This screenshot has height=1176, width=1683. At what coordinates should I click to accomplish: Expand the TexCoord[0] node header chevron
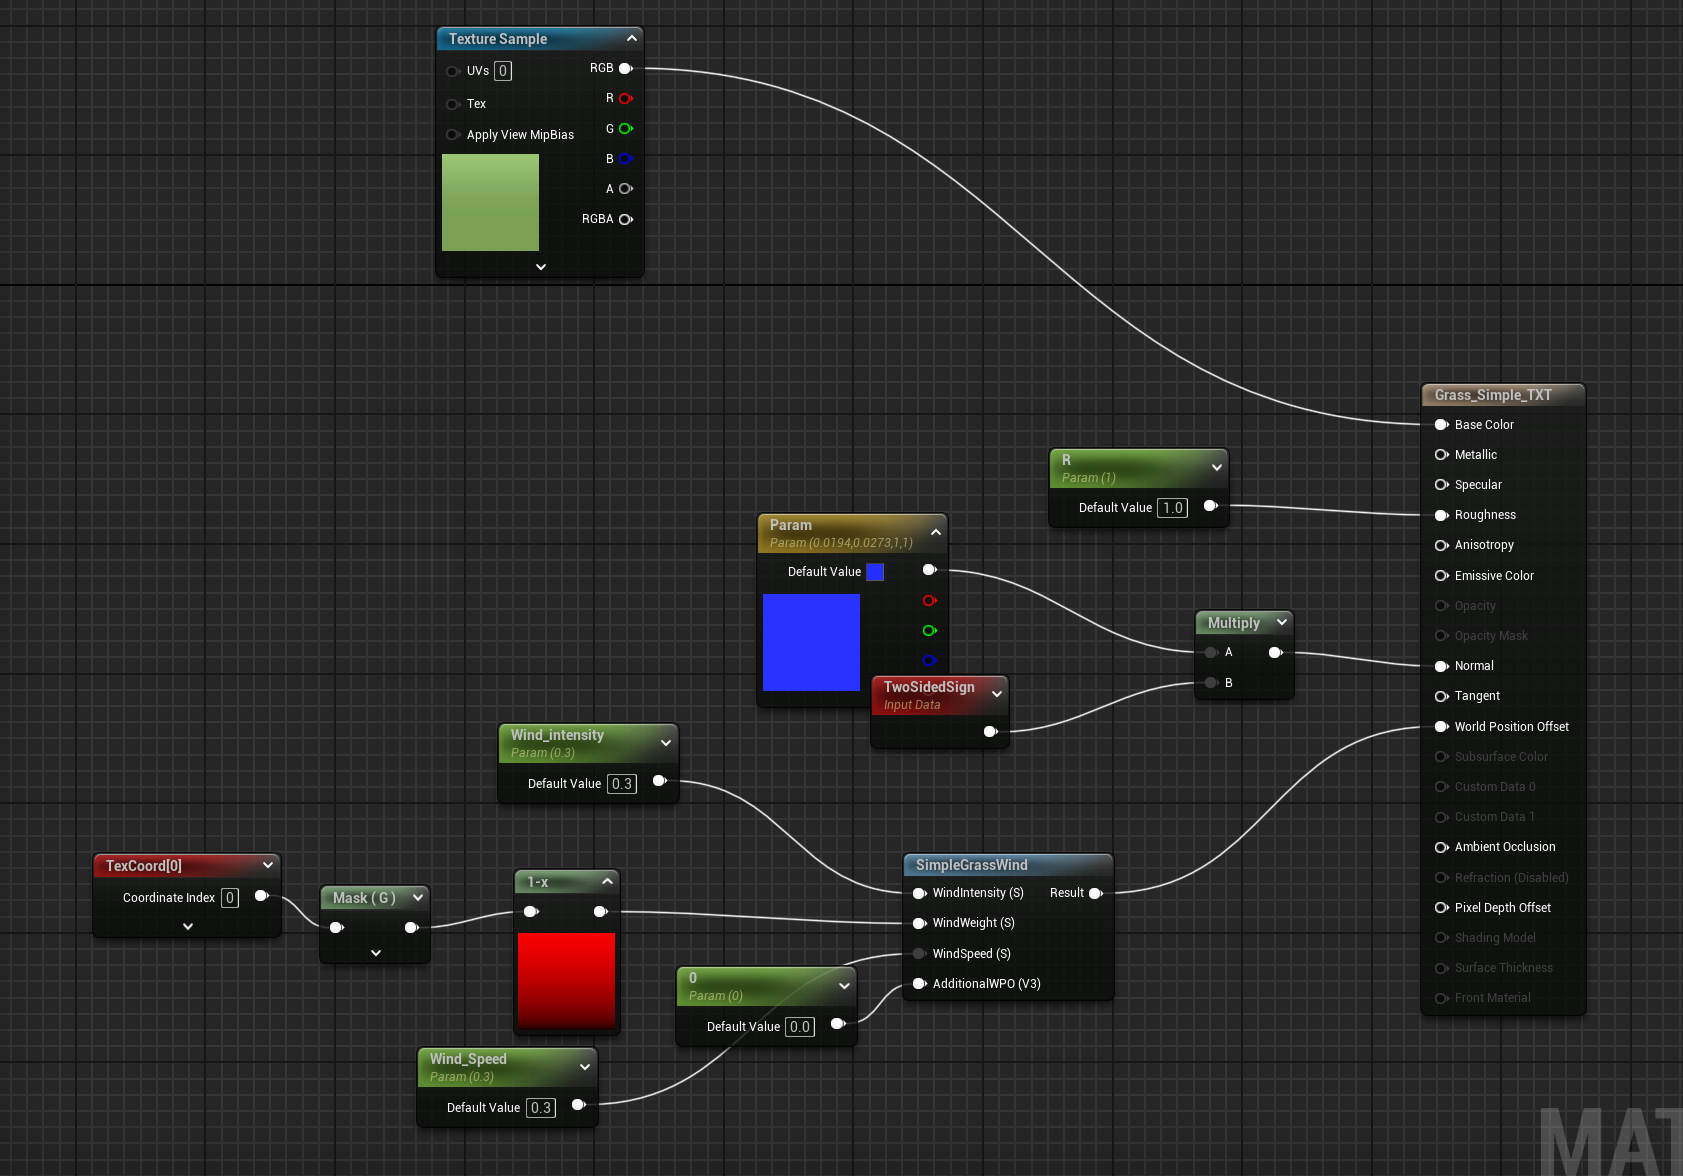point(268,865)
